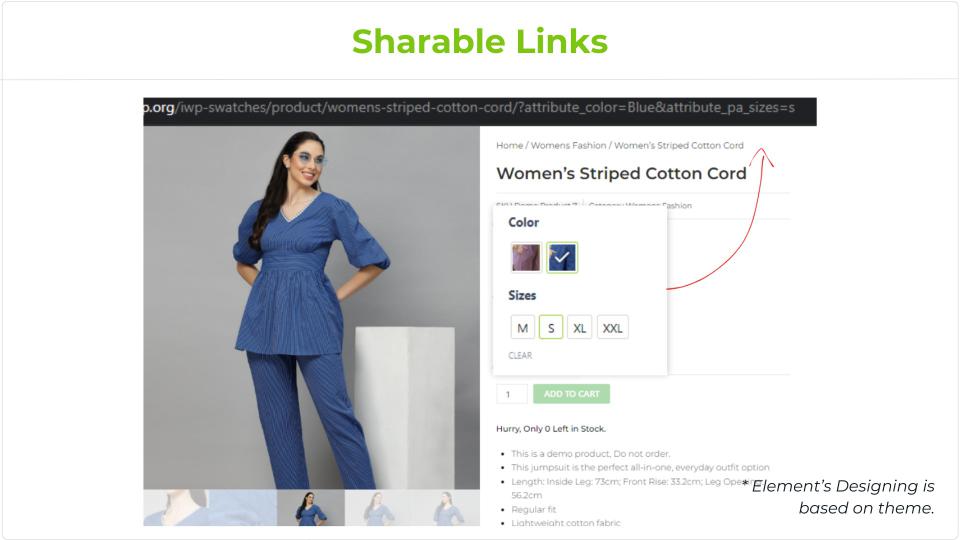Choose size S option

pyautogui.click(x=551, y=328)
